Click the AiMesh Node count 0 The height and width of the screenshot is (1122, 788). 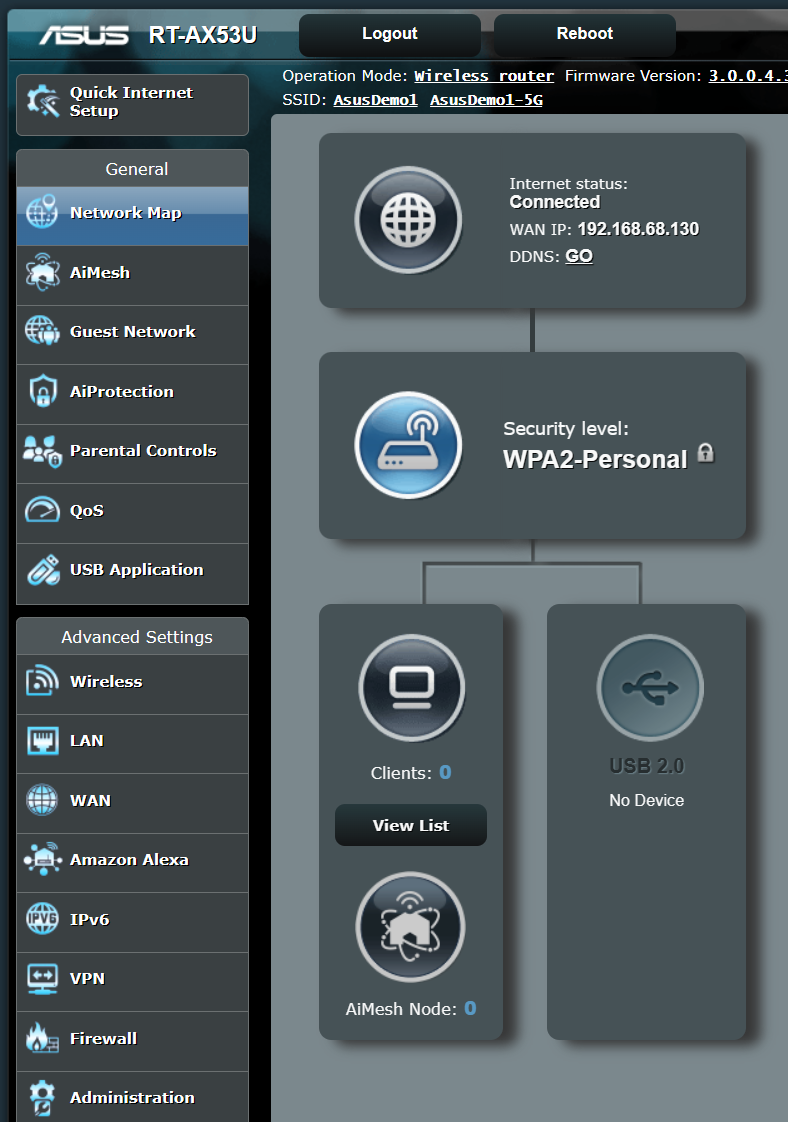pyautogui.click(x=470, y=1008)
